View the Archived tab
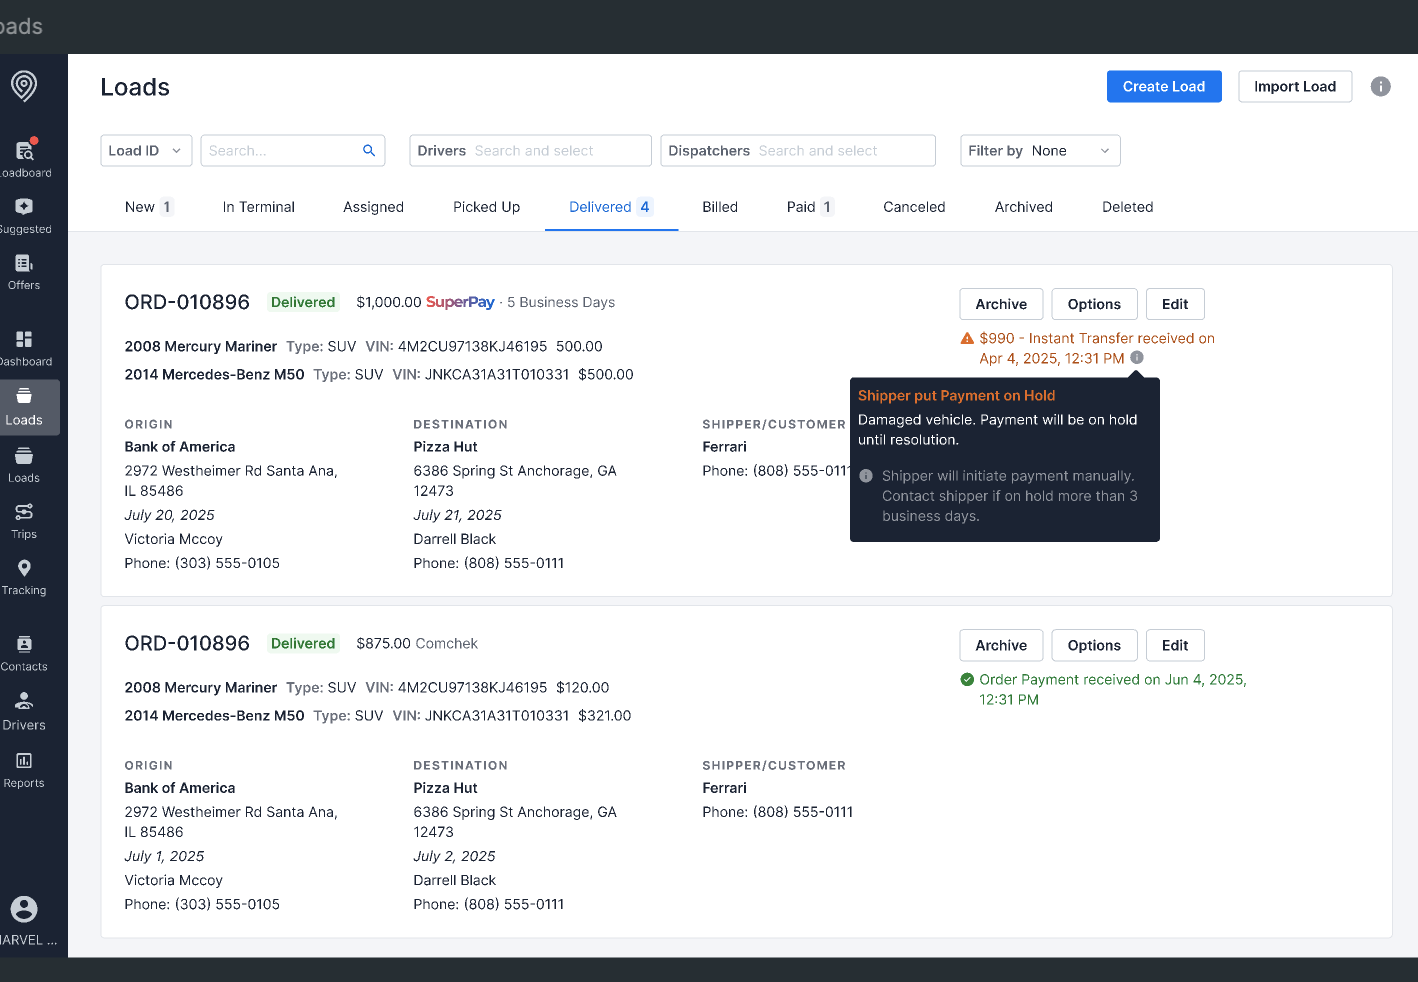 [1024, 207]
